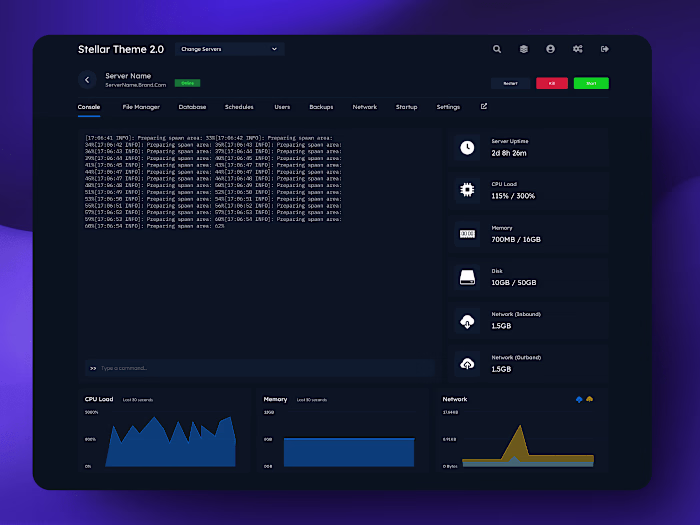Open the Users tab
Viewport: 700px width, 525px height.
[282, 107]
